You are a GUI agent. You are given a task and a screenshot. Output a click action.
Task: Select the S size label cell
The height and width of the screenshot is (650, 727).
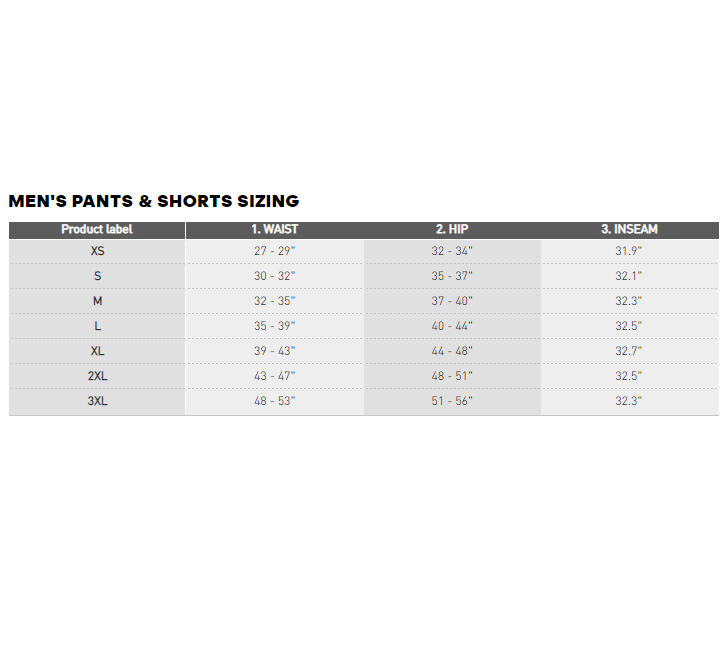coord(97,276)
